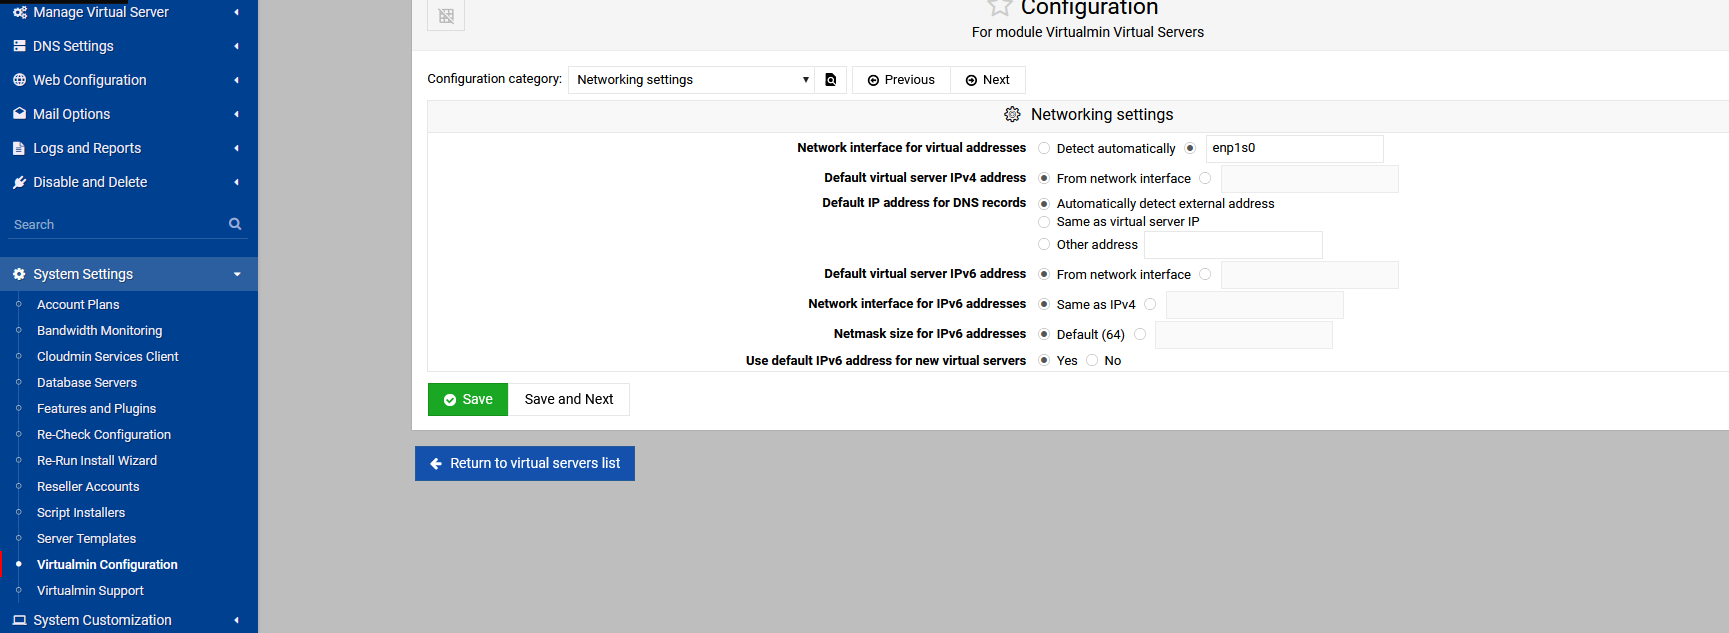Open Virtualmin Configuration page
The image size is (1729, 633).
(x=107, y=565)
